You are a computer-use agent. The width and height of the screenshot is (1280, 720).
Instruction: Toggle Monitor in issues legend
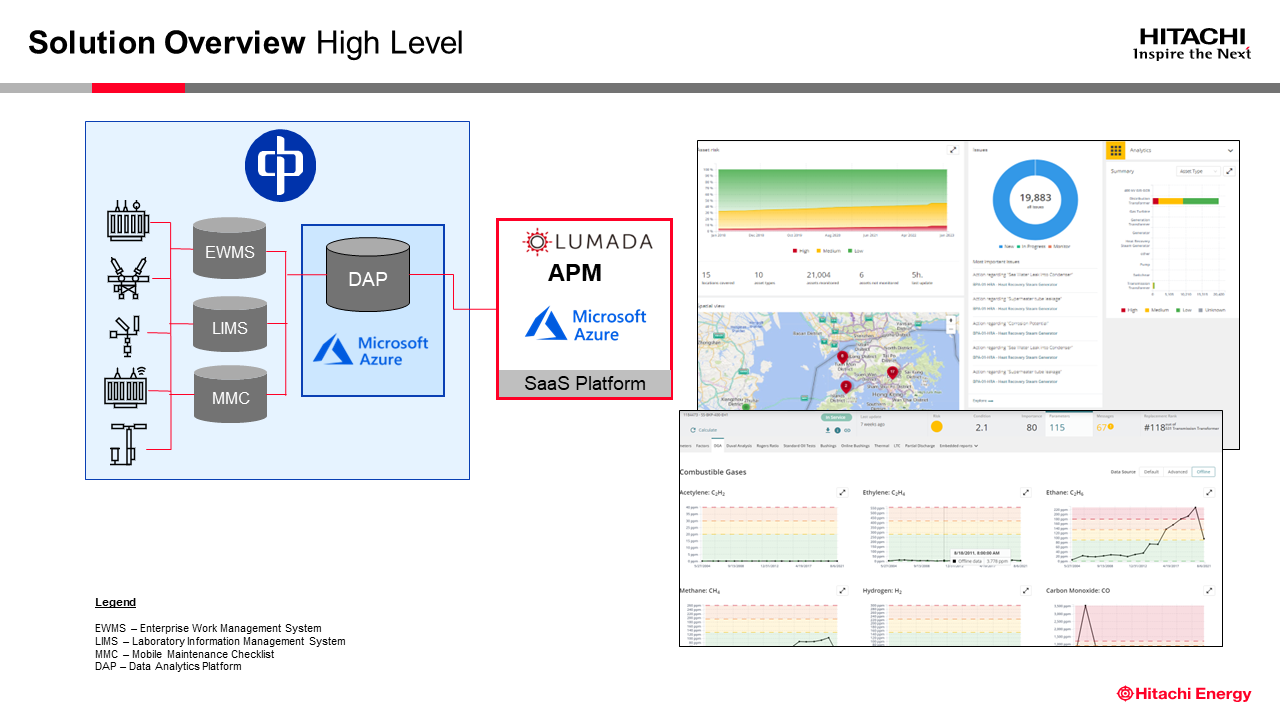pyautogui.click(x=1059, y=246)
